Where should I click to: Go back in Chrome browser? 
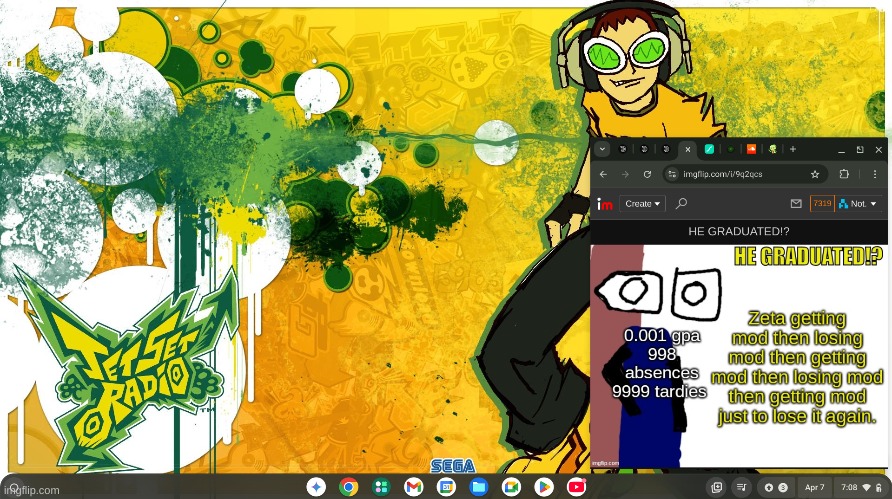point(604,174)
